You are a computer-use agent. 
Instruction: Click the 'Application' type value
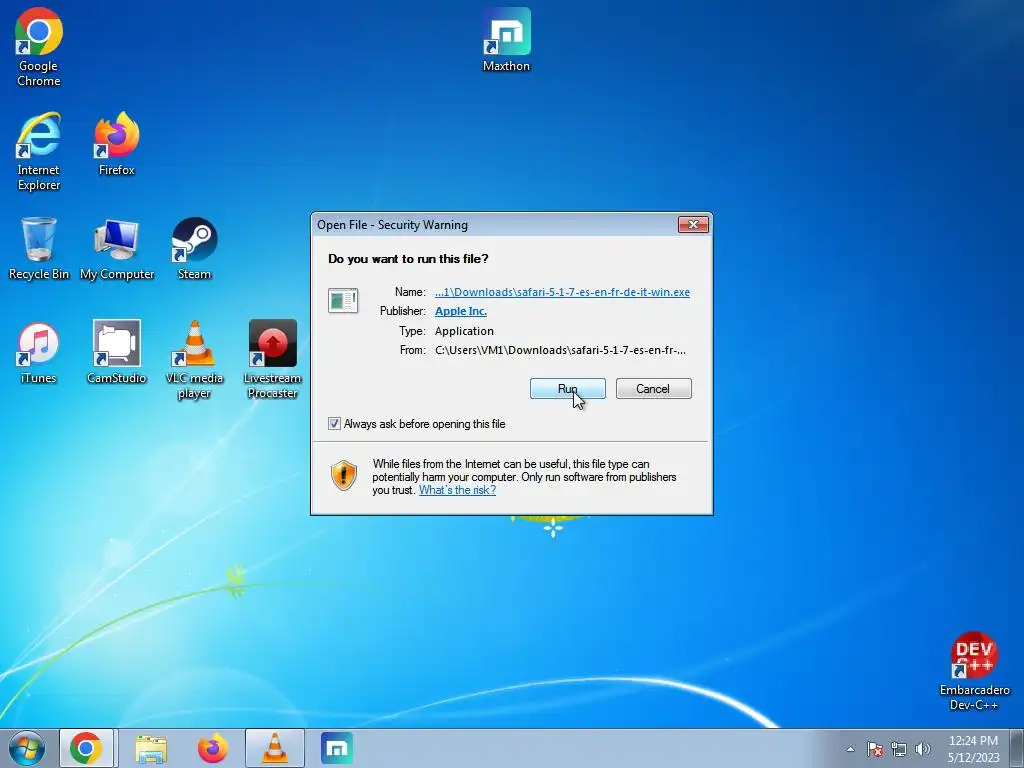[x=464, y=331]
